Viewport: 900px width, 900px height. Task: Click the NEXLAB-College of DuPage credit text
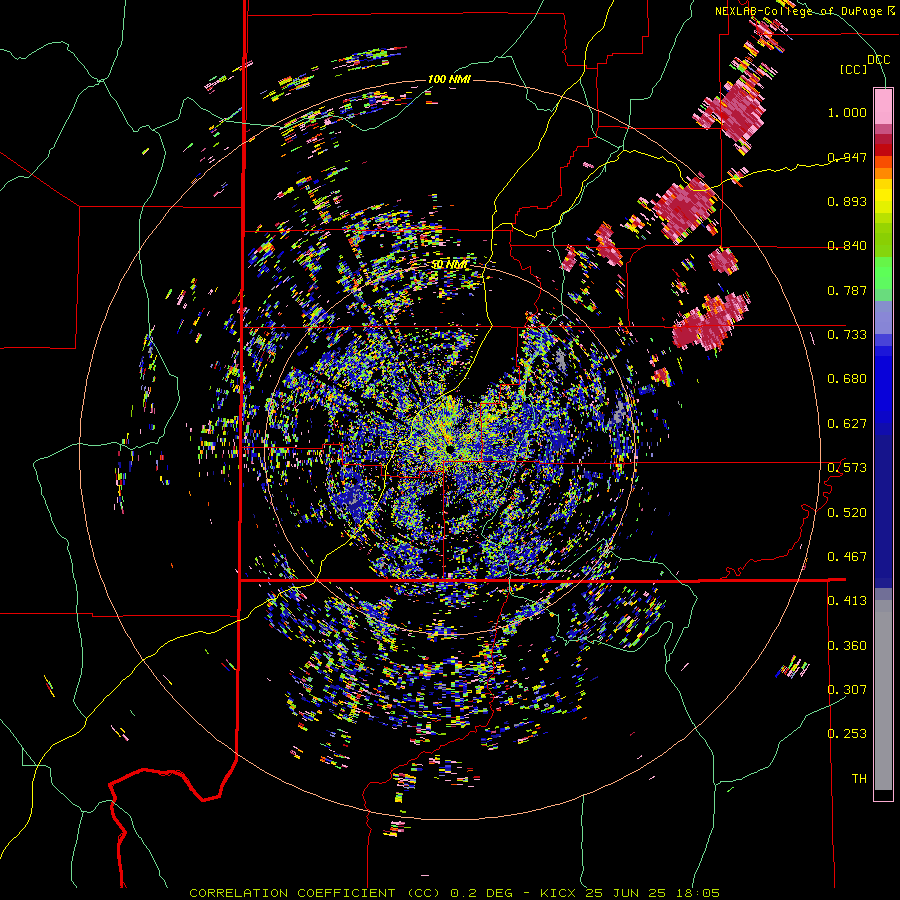(804, 11)
